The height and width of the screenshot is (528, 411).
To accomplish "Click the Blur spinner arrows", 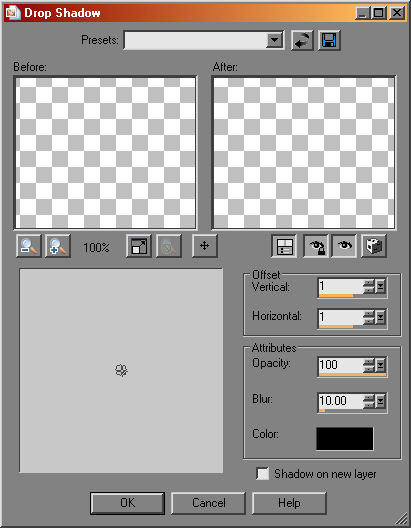I will [370, 401].
